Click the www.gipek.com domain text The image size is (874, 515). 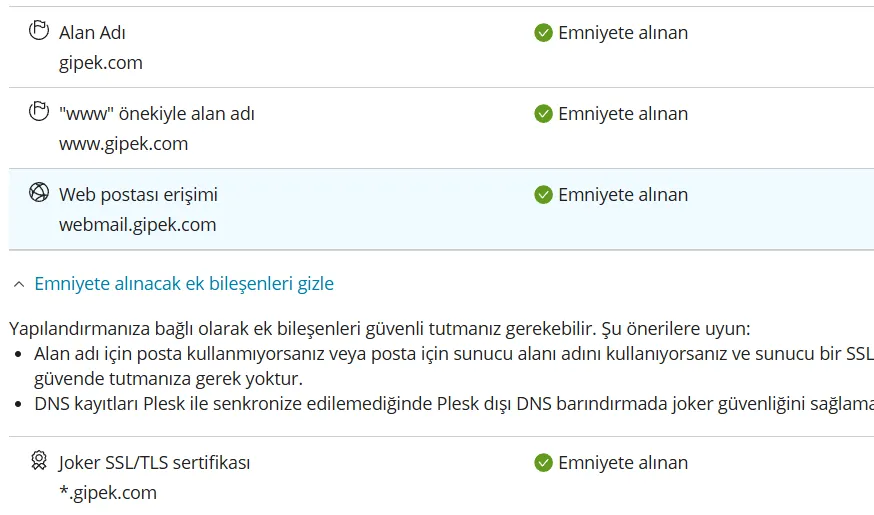click(x=123, y=144)
